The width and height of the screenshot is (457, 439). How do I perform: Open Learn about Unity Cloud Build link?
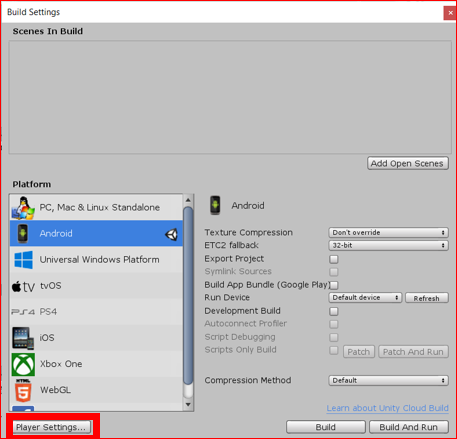[x=387, y=408]
